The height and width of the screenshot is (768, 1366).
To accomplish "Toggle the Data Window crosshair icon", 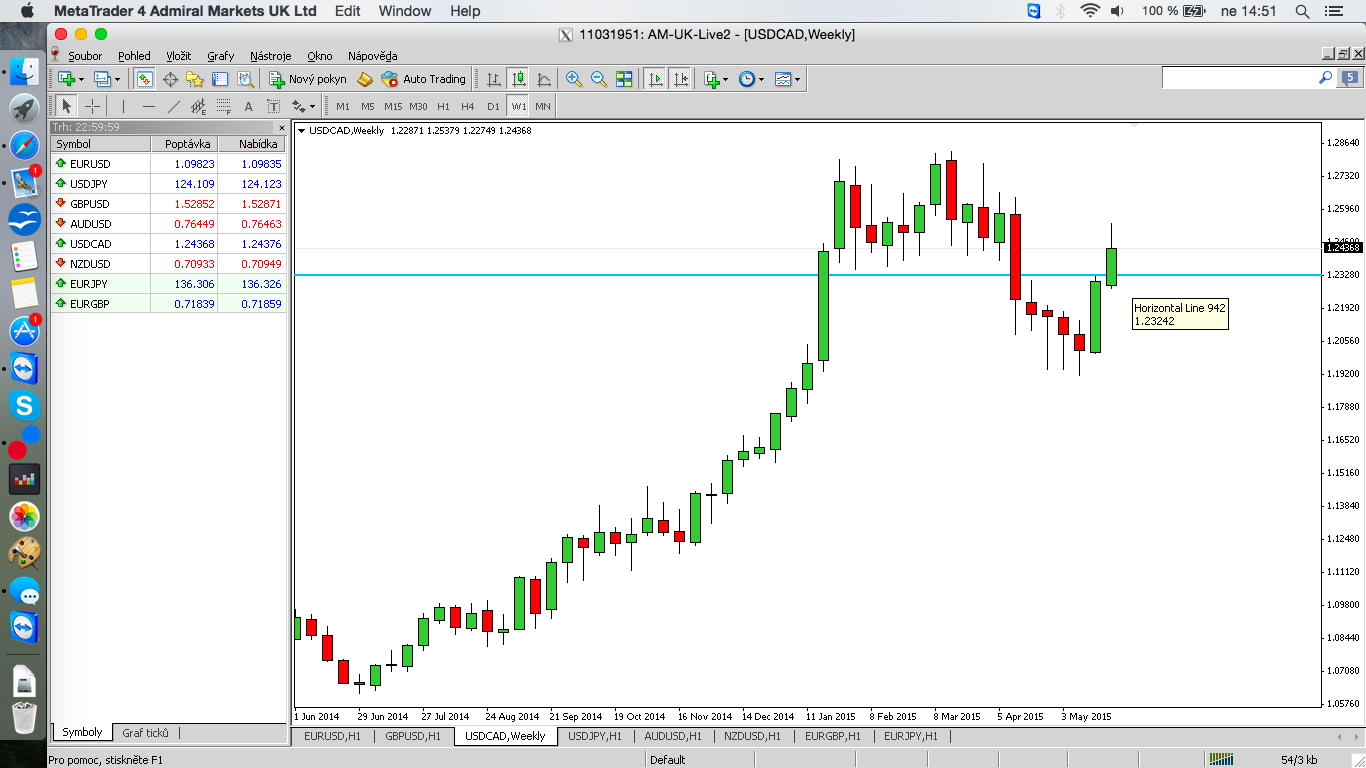I will [x=170, y=79].
